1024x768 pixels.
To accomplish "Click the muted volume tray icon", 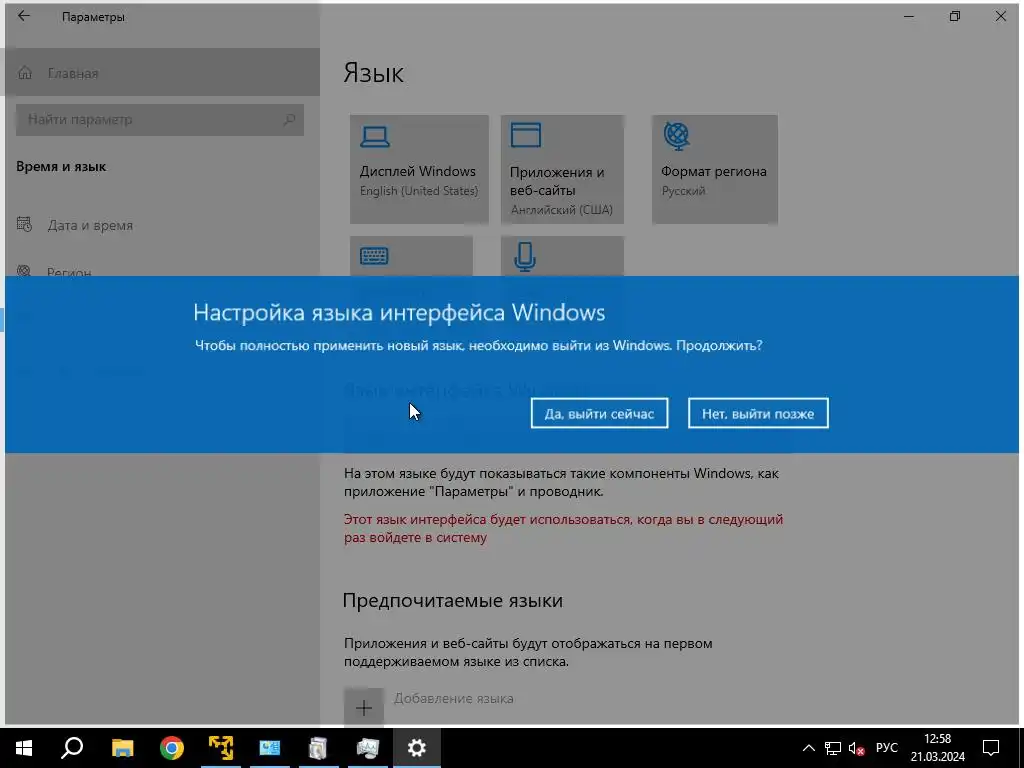I will (x=856, y=748).
